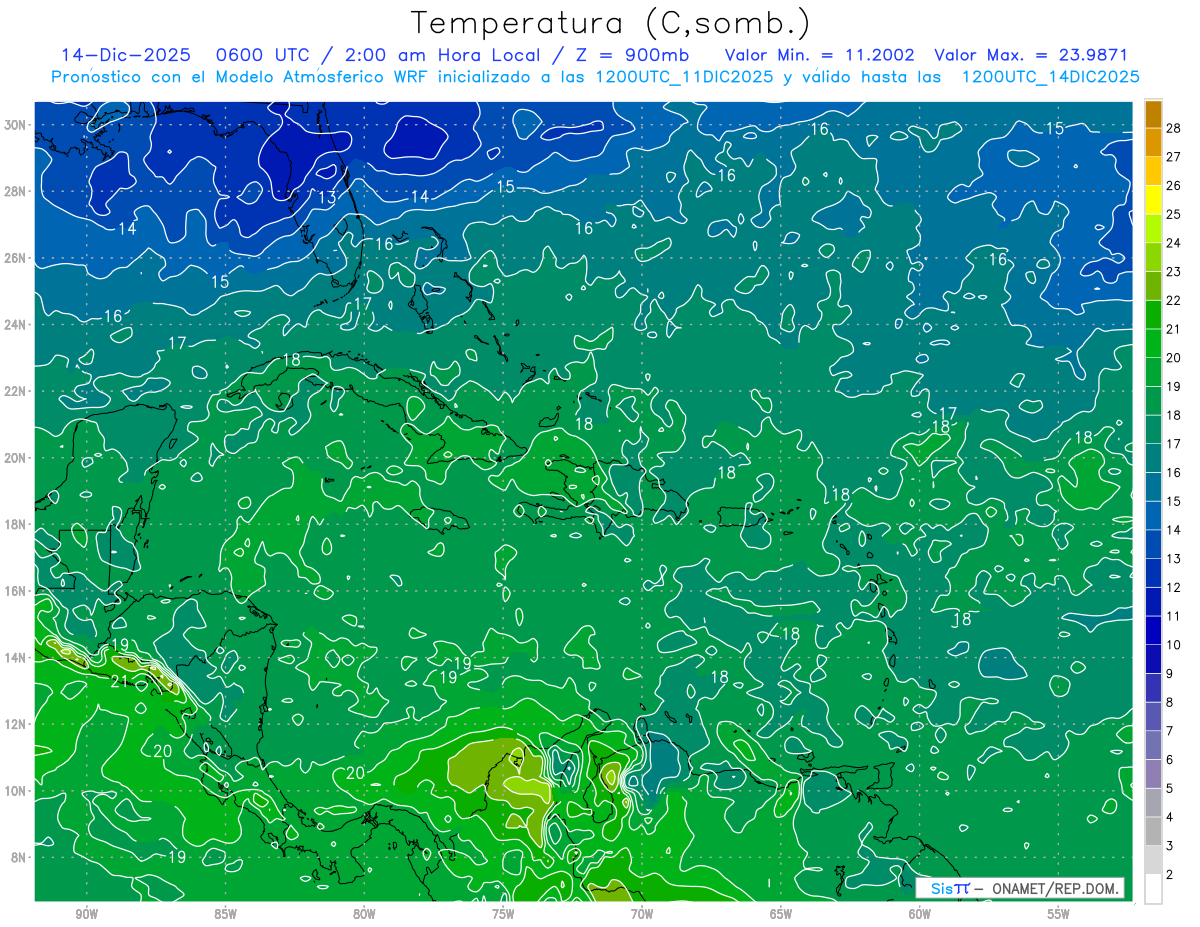Click the "0600 UTC" time text
This screenshot has height=927, width=1200.
(x=264, y=55)
